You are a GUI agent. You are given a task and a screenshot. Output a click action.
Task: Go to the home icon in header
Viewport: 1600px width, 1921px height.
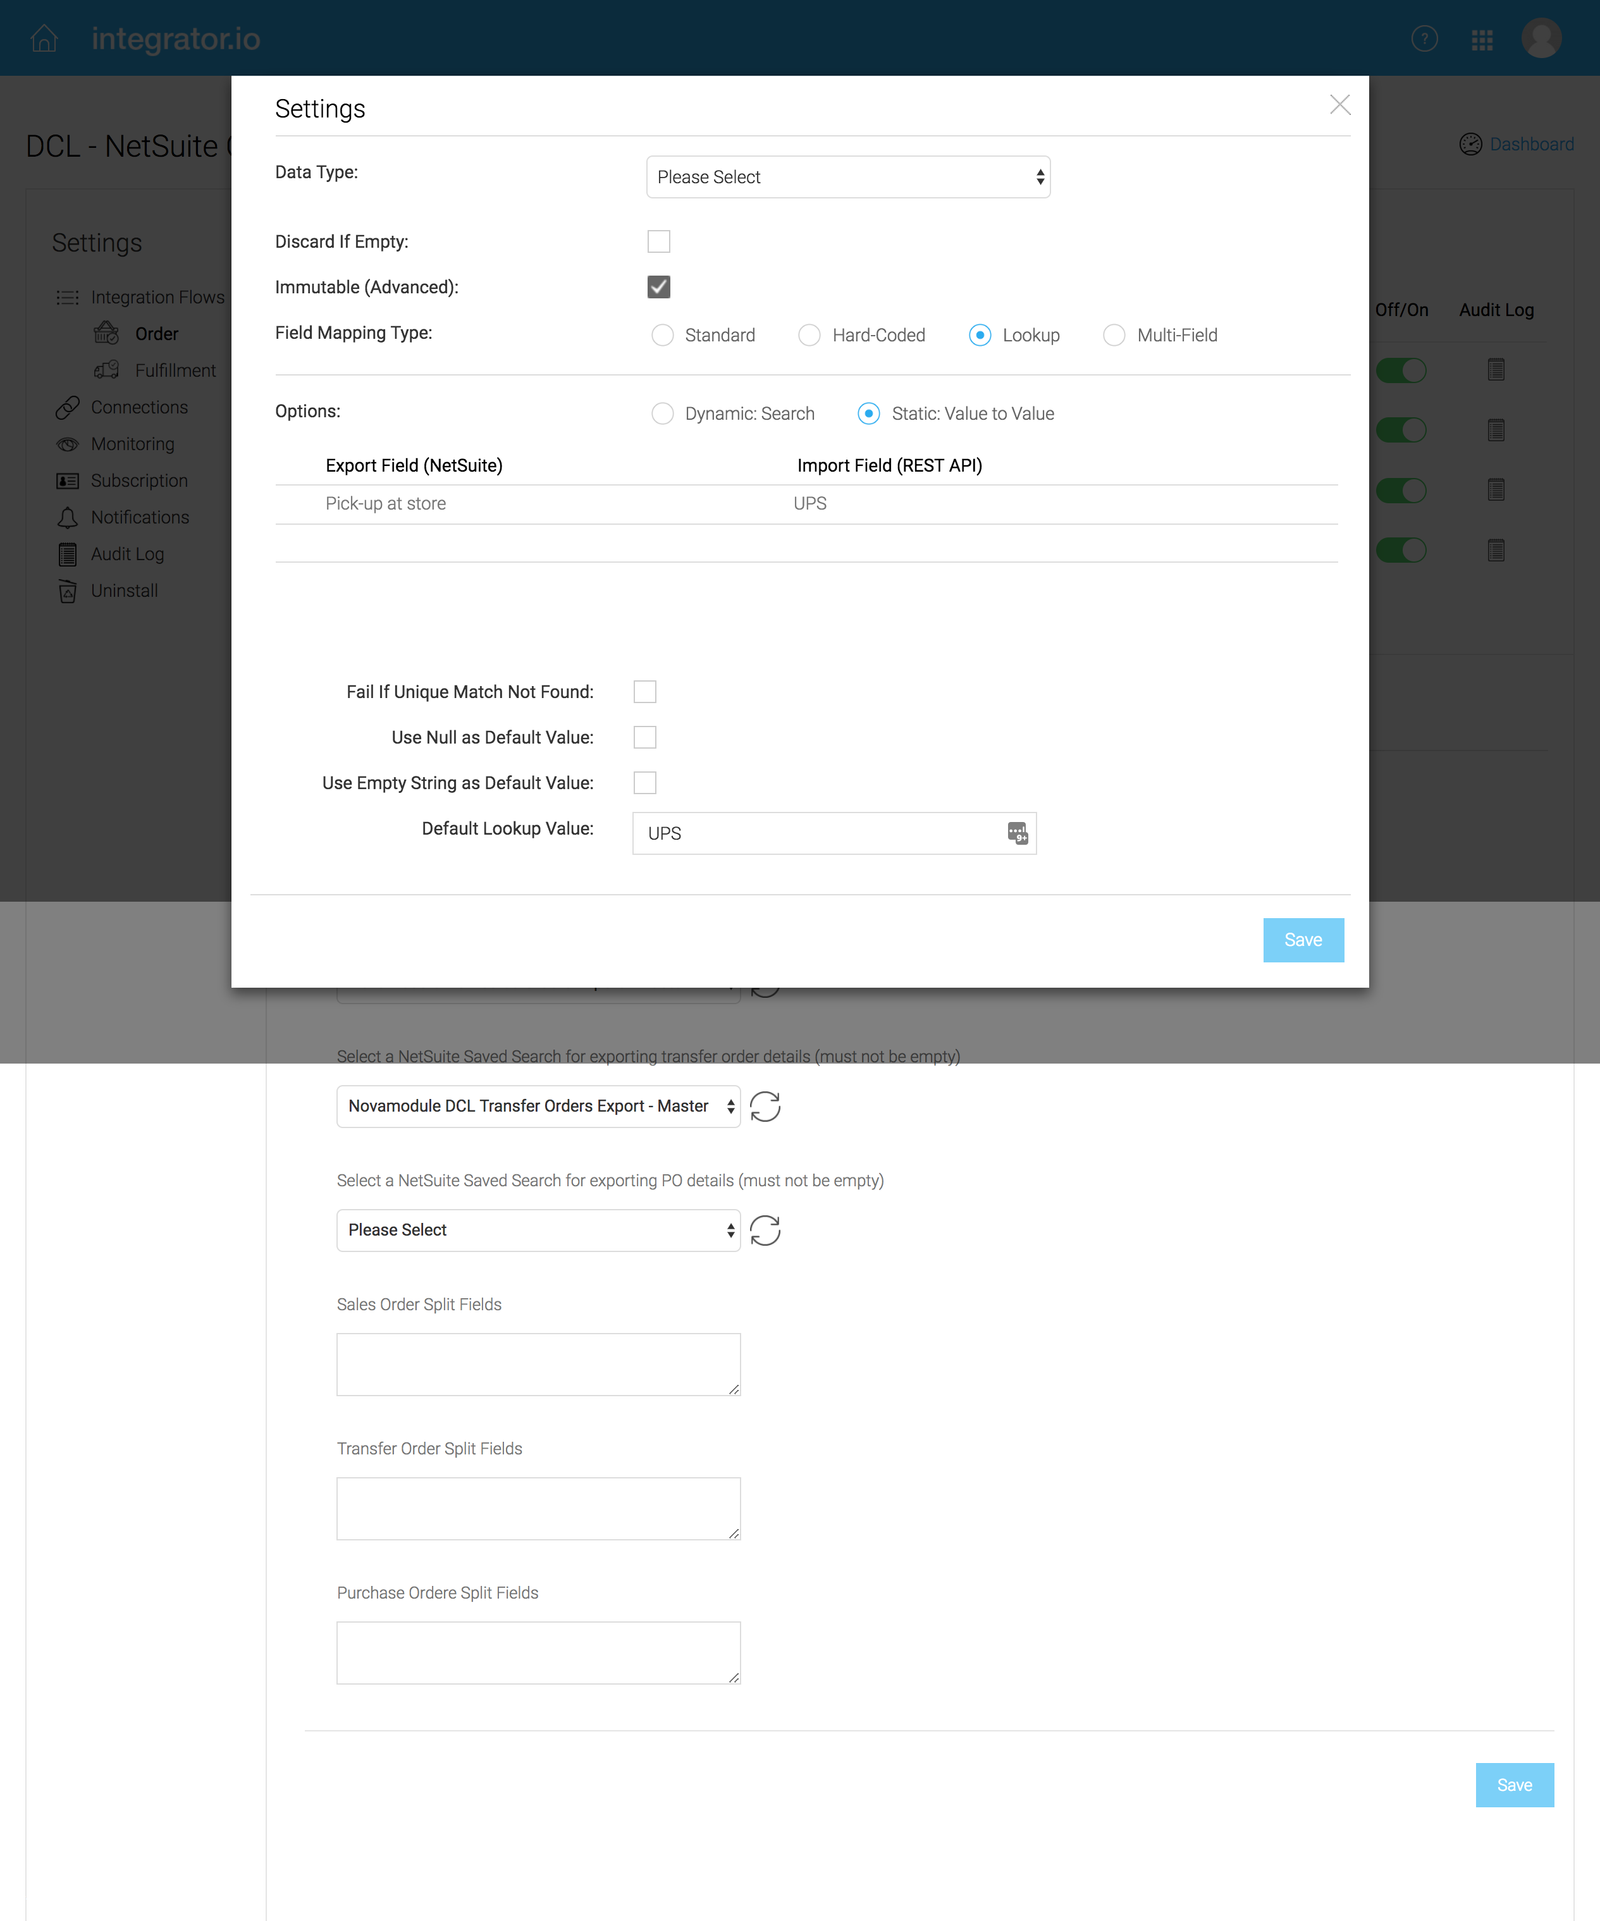[44, 39]
